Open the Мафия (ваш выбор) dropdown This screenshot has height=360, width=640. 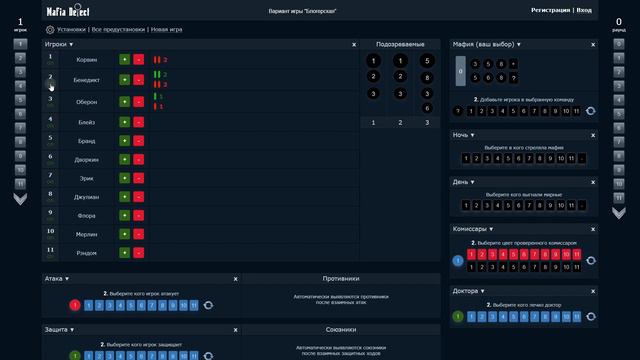(x=519, y=44)
